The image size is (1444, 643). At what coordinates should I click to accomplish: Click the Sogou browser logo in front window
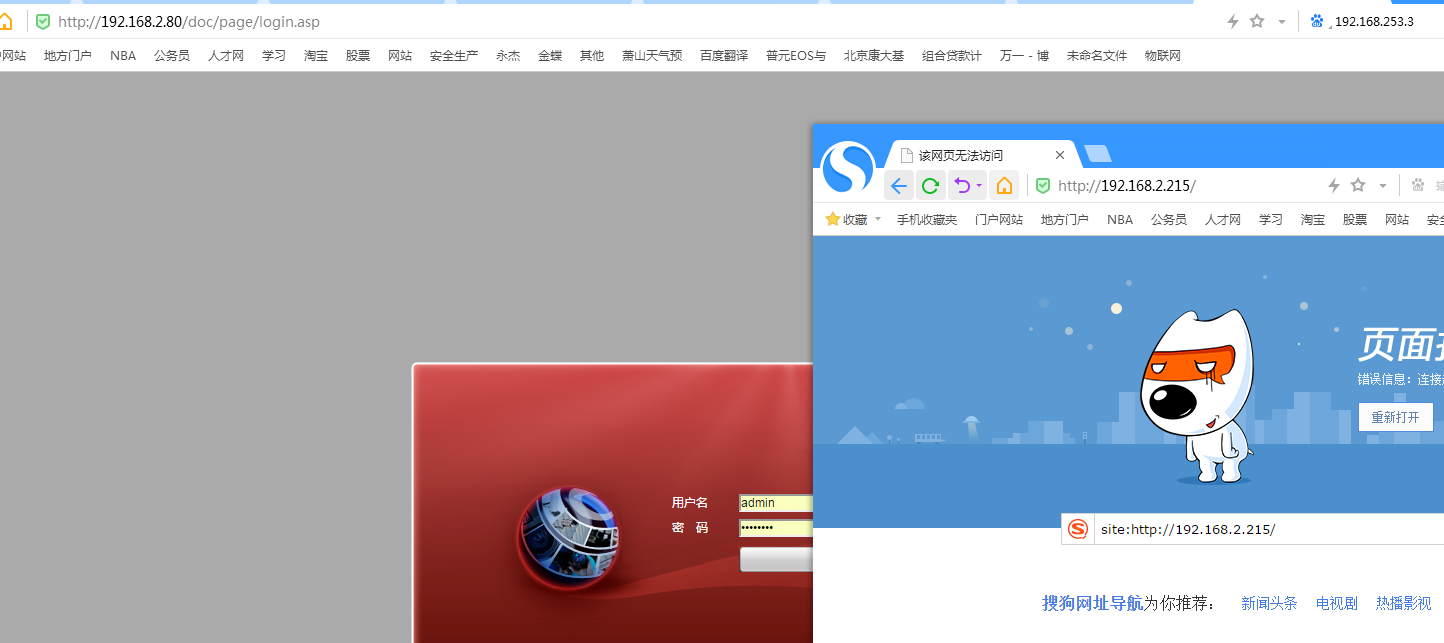pos(848,168)
